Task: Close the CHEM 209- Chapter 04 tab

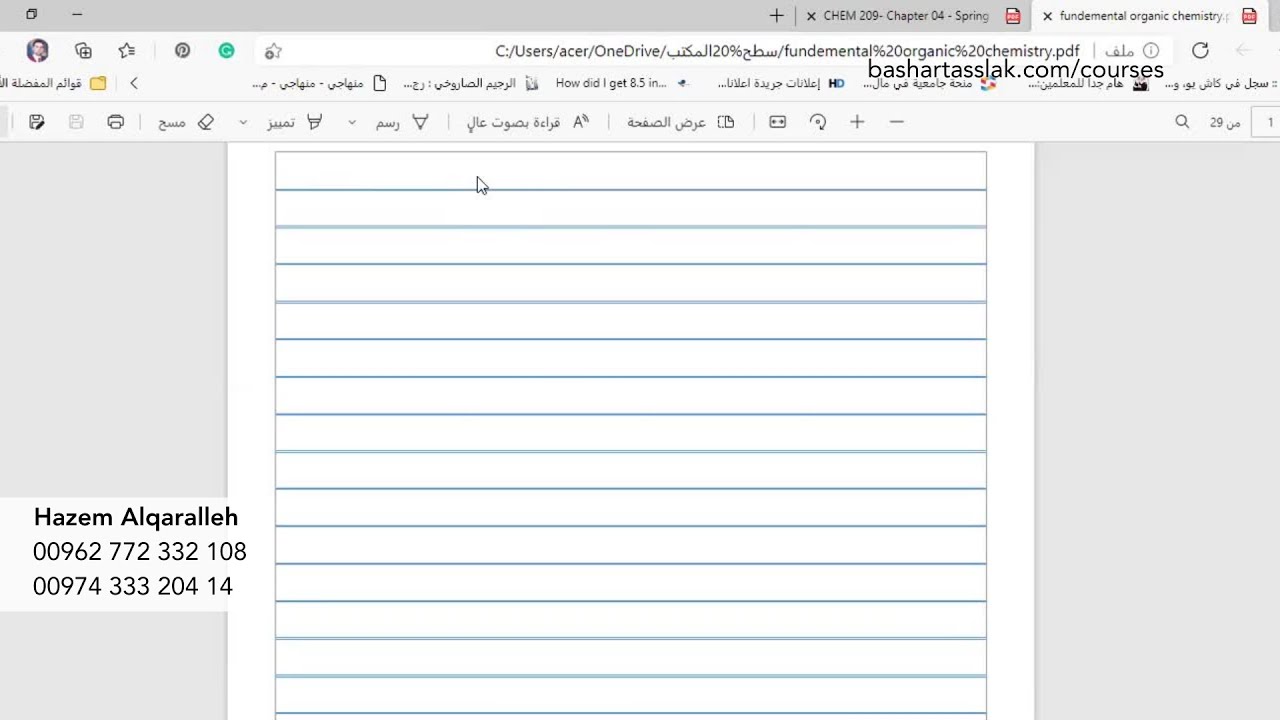Action: click(x=811, y=16)
